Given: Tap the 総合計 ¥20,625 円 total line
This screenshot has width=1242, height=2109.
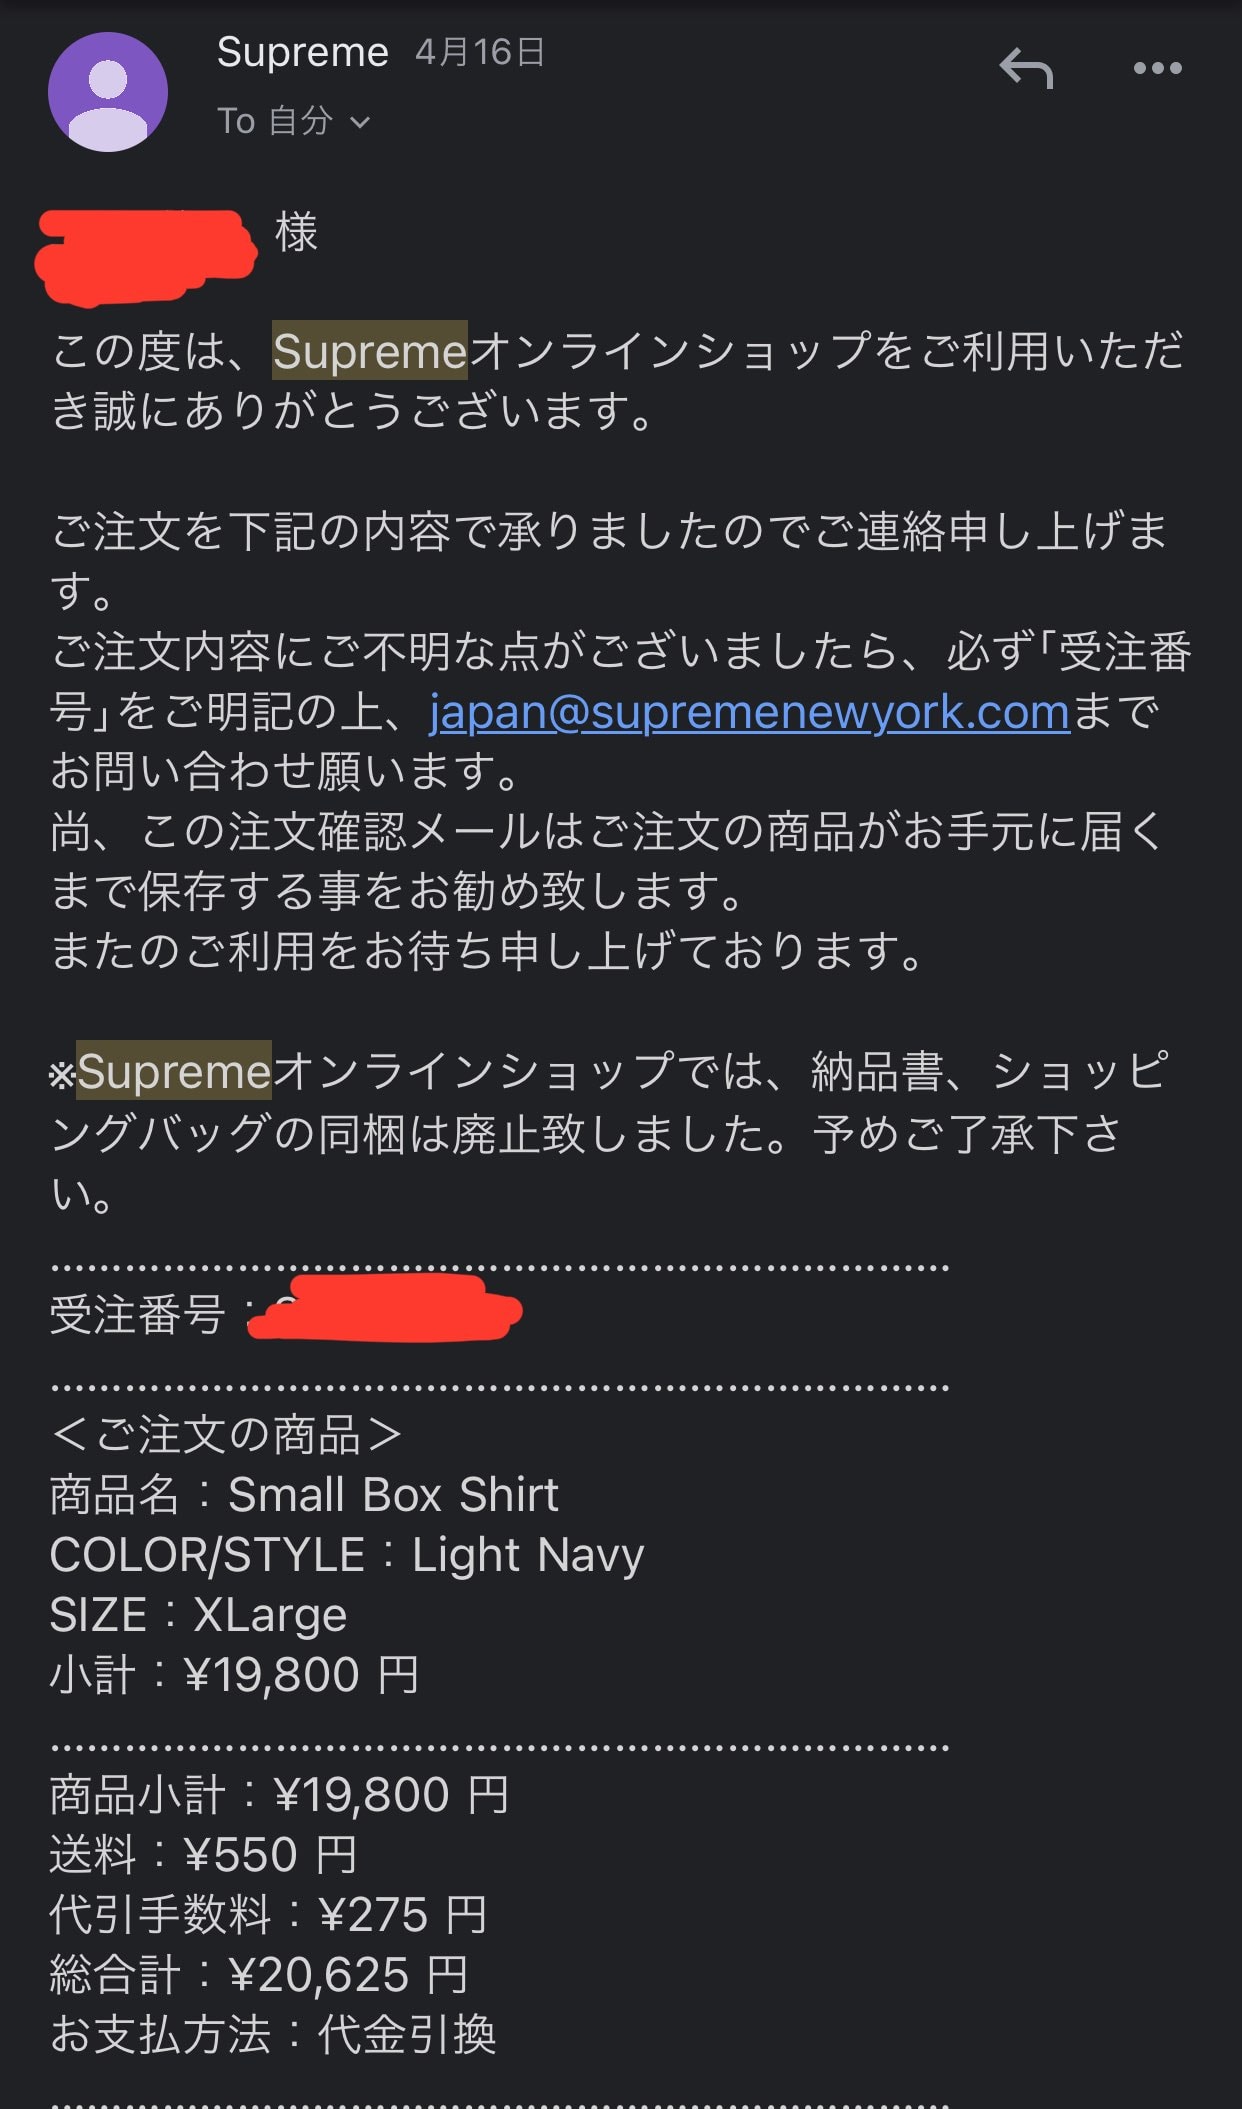Looking at the screenshot, I should click(x=260, y=1975).
